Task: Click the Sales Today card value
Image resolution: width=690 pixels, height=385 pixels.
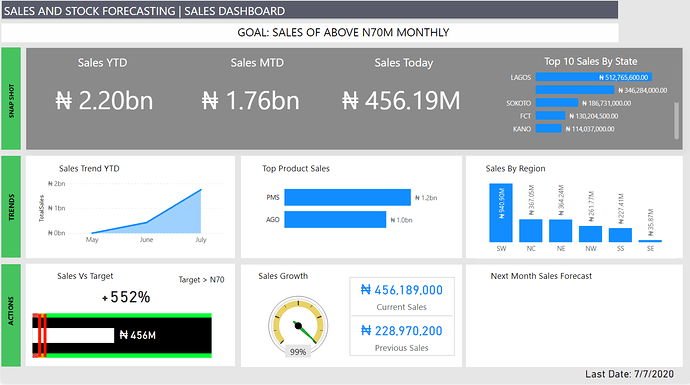Action: (x=401, y=100)
